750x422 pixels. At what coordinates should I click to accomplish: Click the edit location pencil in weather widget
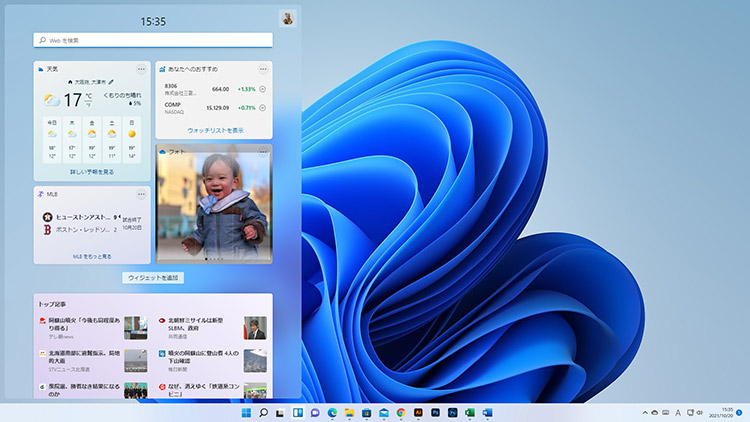tap(111, 82)
